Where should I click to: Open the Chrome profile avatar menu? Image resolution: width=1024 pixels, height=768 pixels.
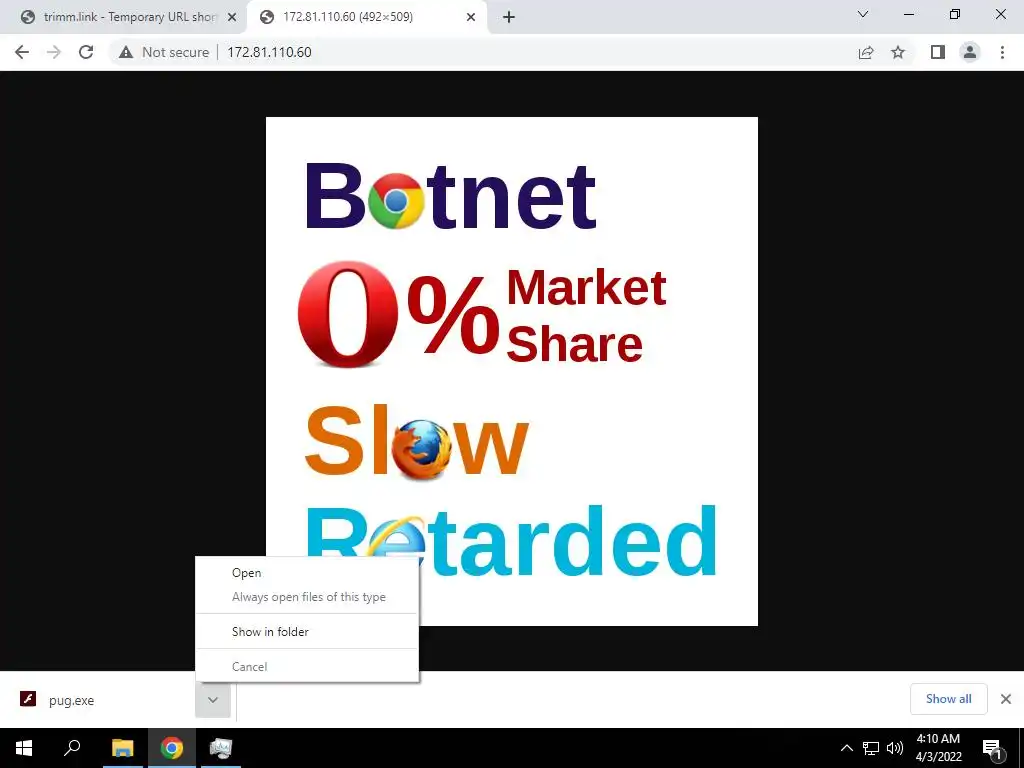click(x=970, y=52)
